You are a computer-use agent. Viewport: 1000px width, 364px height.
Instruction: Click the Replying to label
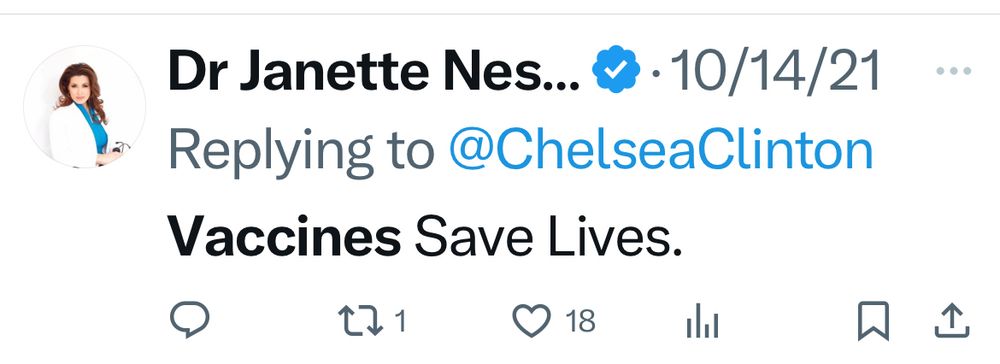[302, 153]
